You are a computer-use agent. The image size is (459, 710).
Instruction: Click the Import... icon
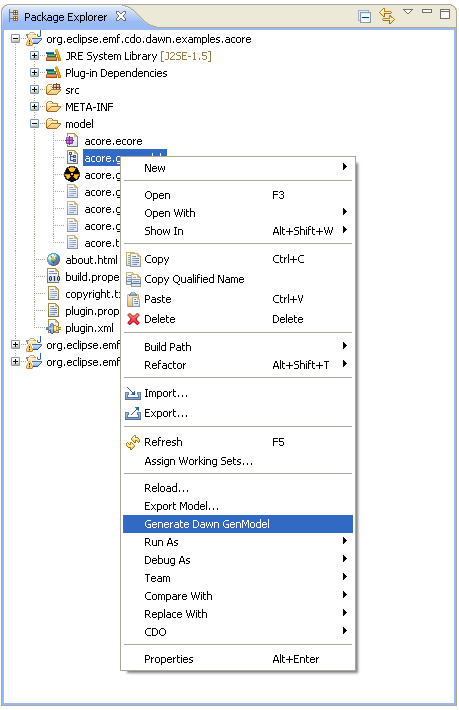coord(133,393)
